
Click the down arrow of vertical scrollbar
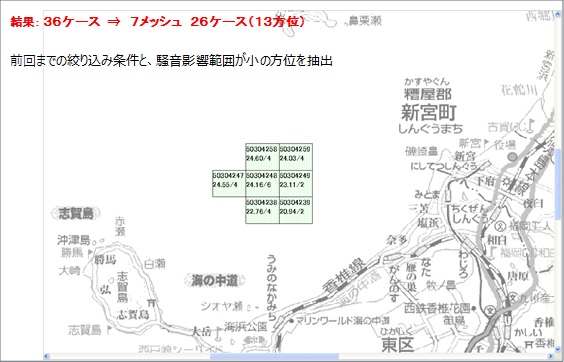pyautogui.click(x=558, y=349)
